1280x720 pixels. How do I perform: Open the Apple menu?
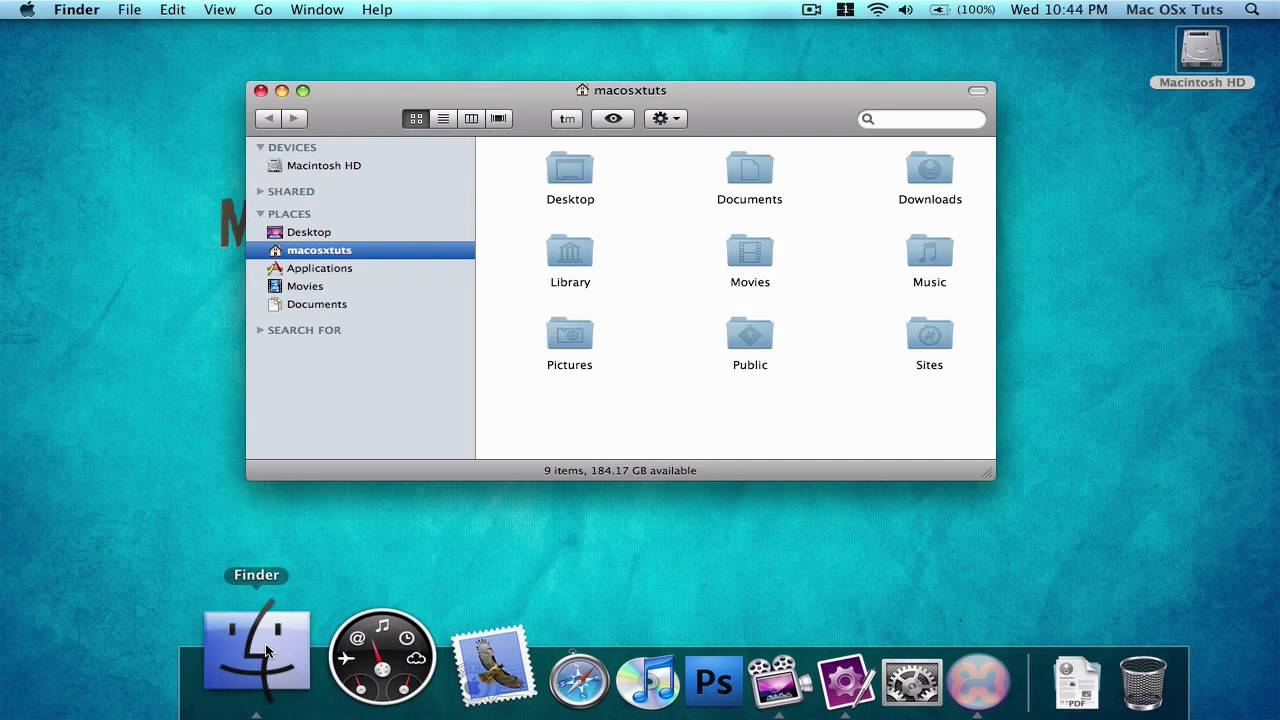click(x=27, y=10)
